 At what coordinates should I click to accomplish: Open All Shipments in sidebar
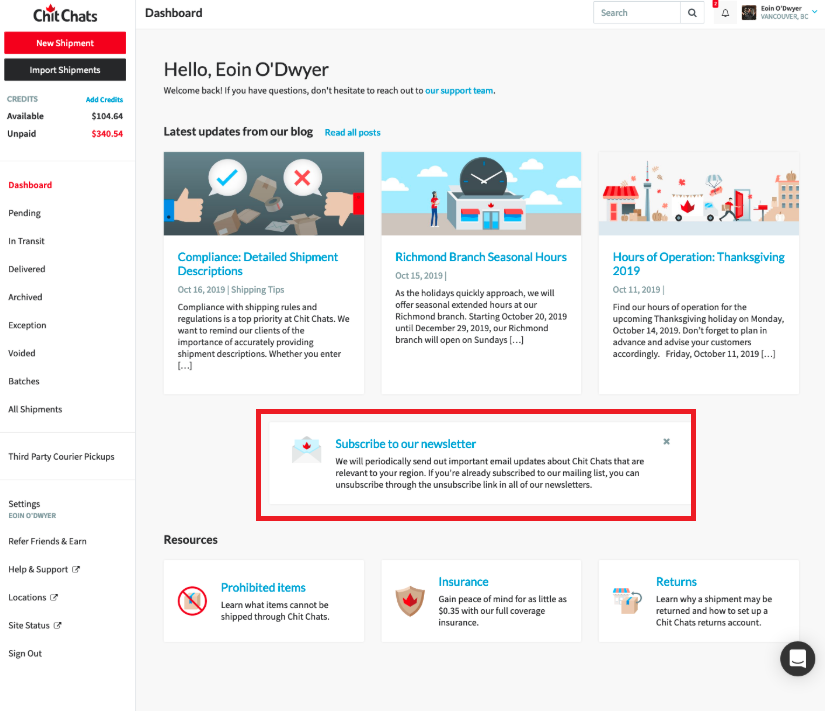(35, 409)
